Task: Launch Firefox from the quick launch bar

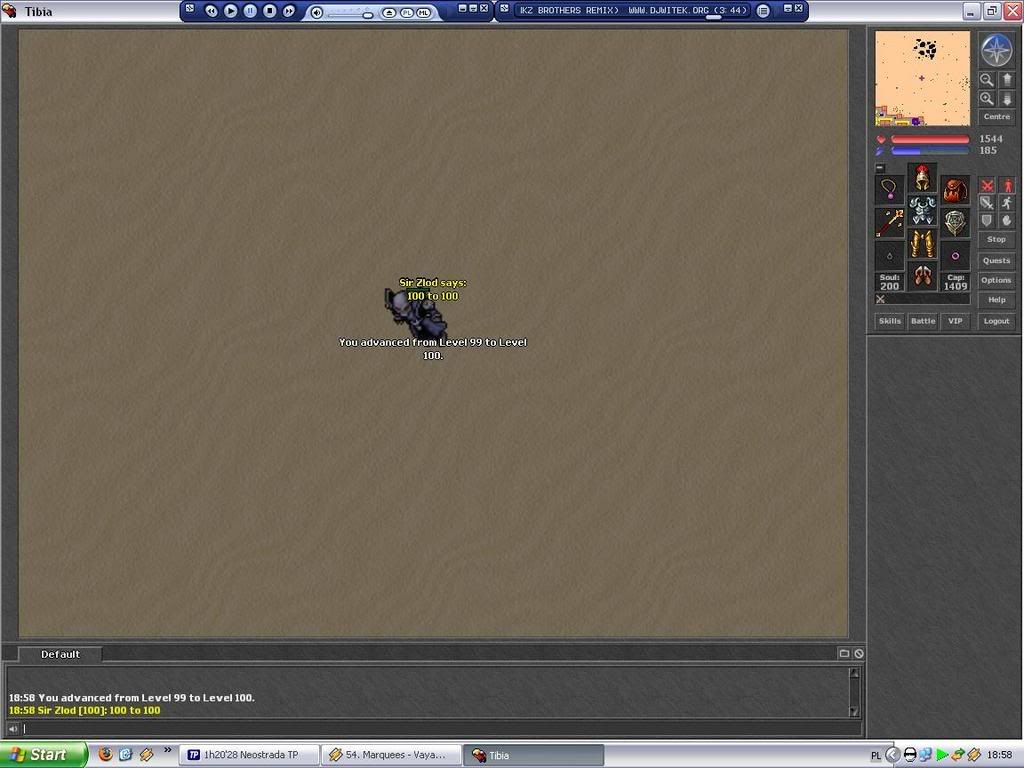Action: coord(105,754)
